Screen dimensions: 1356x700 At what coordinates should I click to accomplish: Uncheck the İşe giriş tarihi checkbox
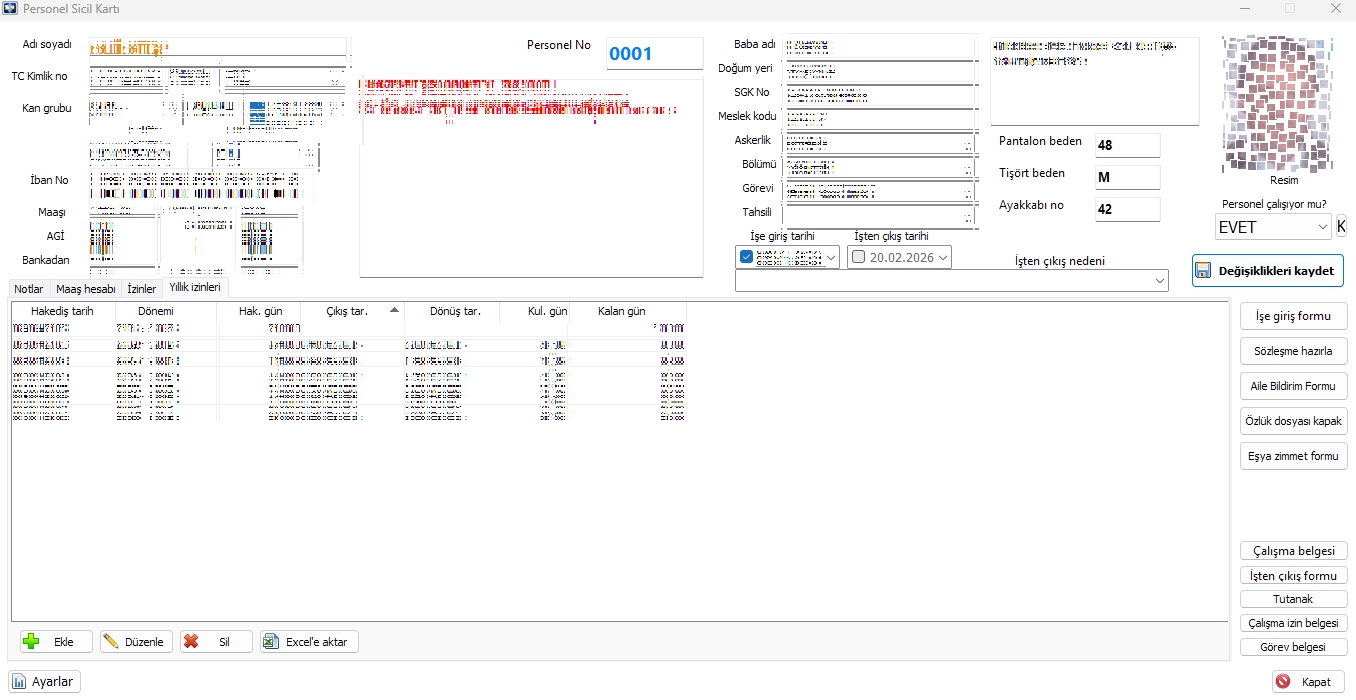point(747,257)
